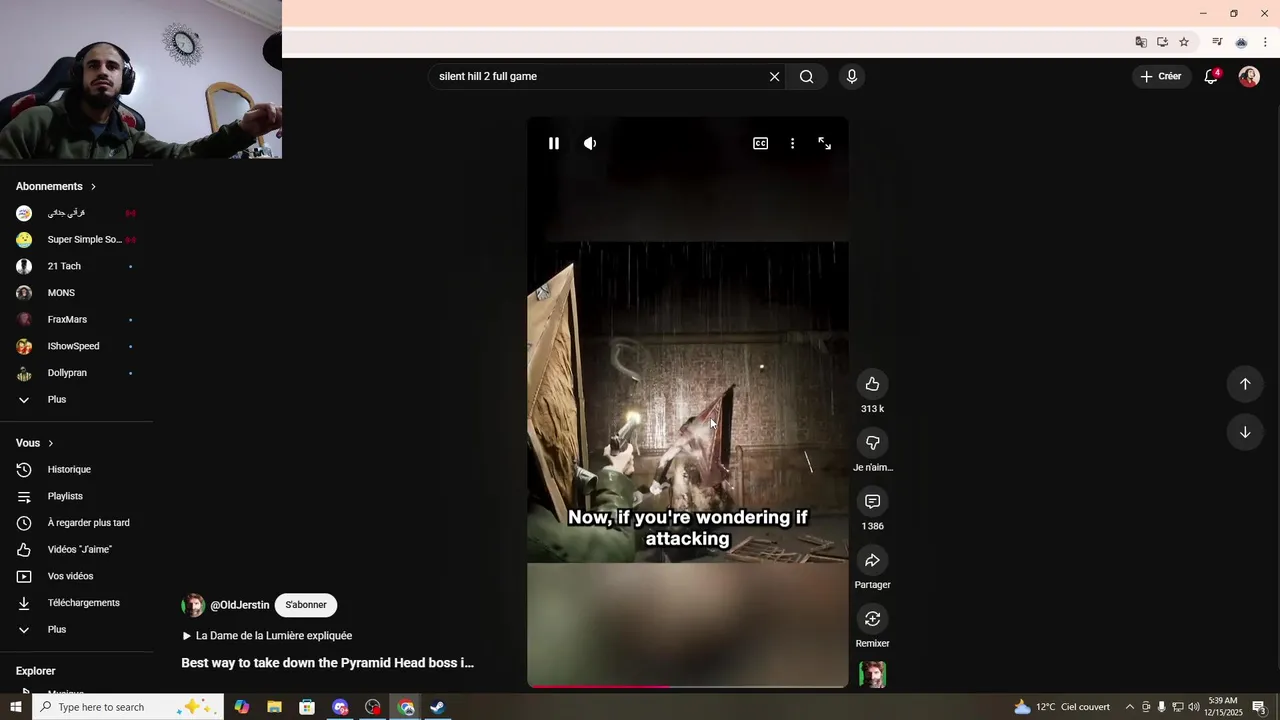Open the IShowSpeed channel
The width and height of the screenshot is (1280, 720).
click(76, 346)
